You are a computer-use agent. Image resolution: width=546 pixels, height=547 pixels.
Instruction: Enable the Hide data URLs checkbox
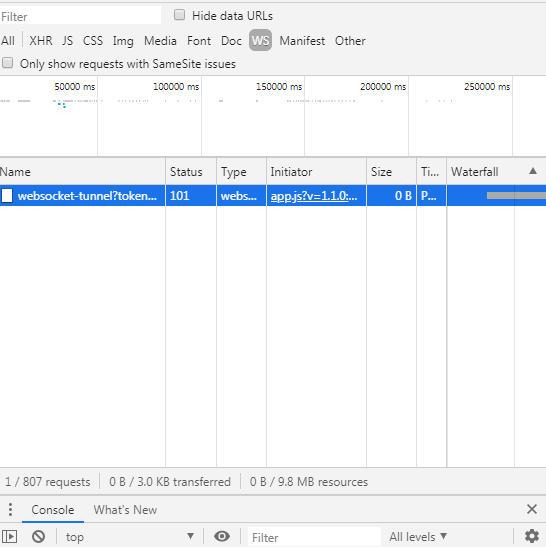pyautogui.click(x=179, y=15)
